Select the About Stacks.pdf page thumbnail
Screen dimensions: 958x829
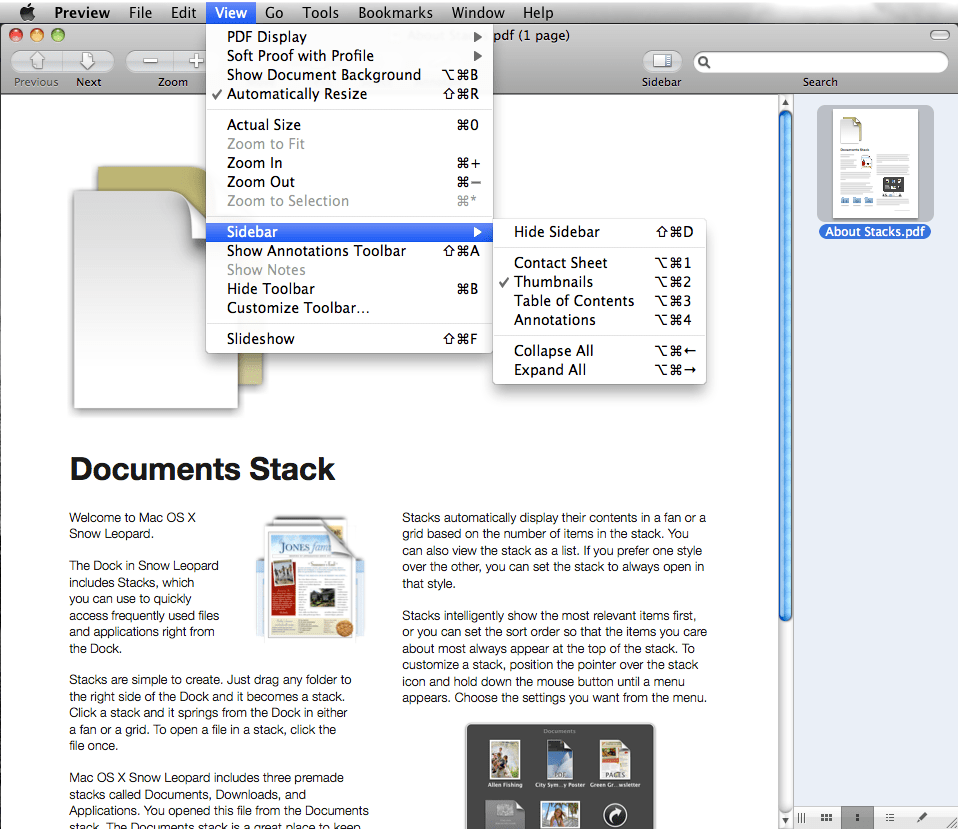875,163
